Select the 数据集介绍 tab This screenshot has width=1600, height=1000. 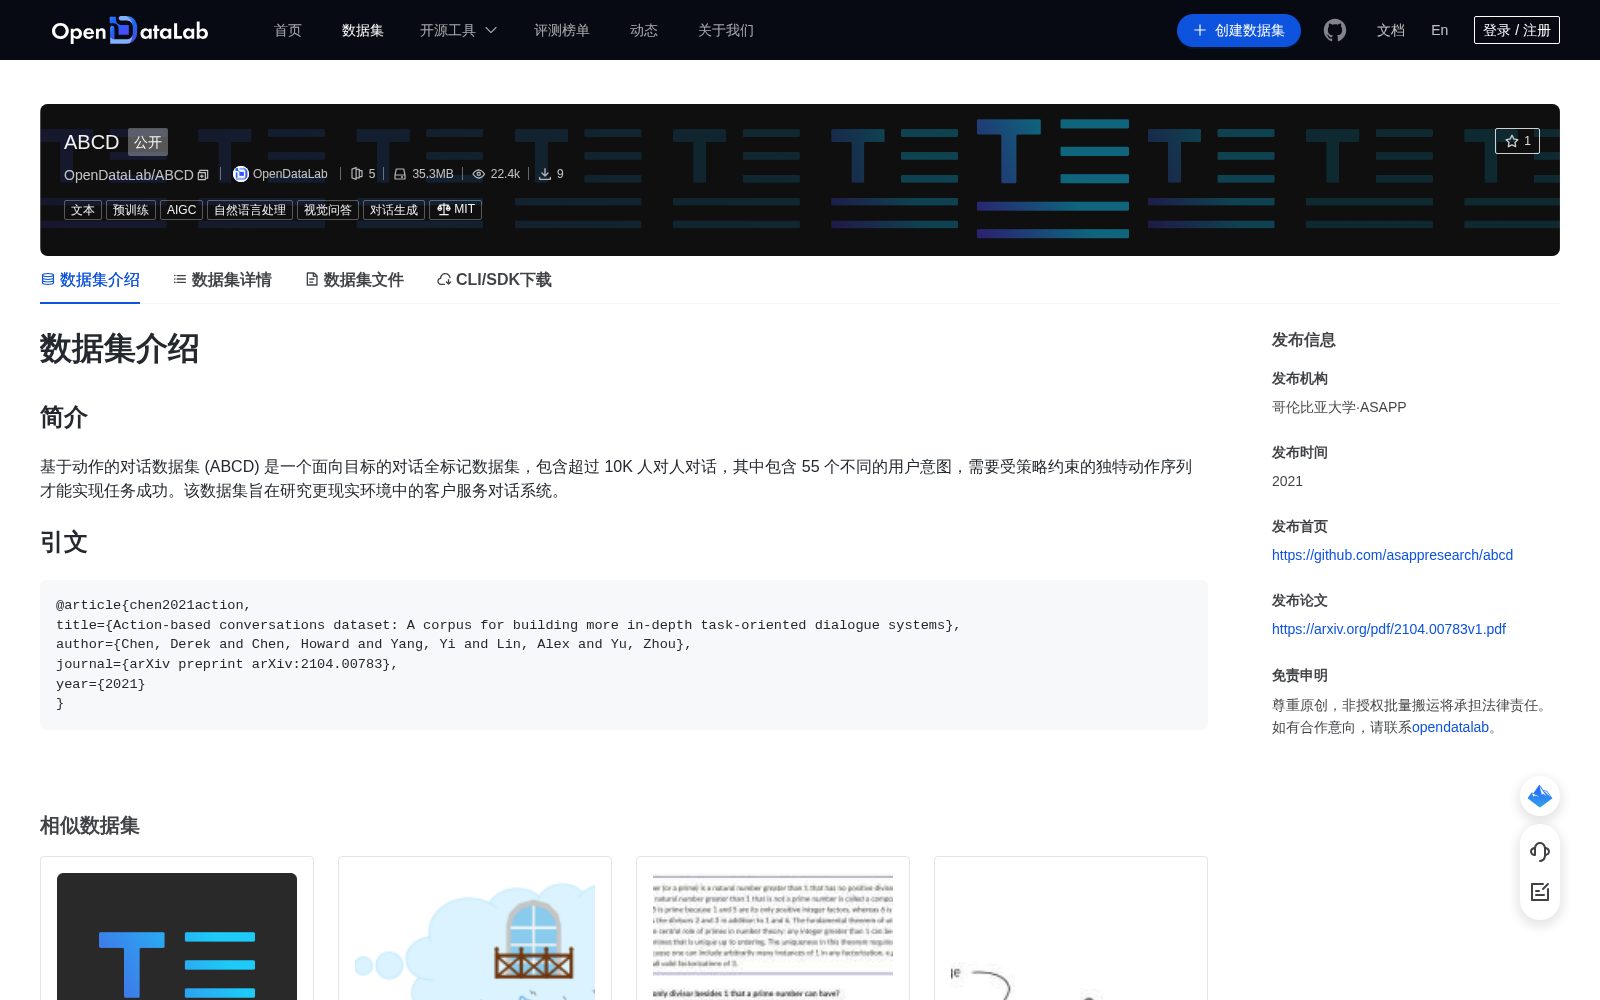coord(90,280)
